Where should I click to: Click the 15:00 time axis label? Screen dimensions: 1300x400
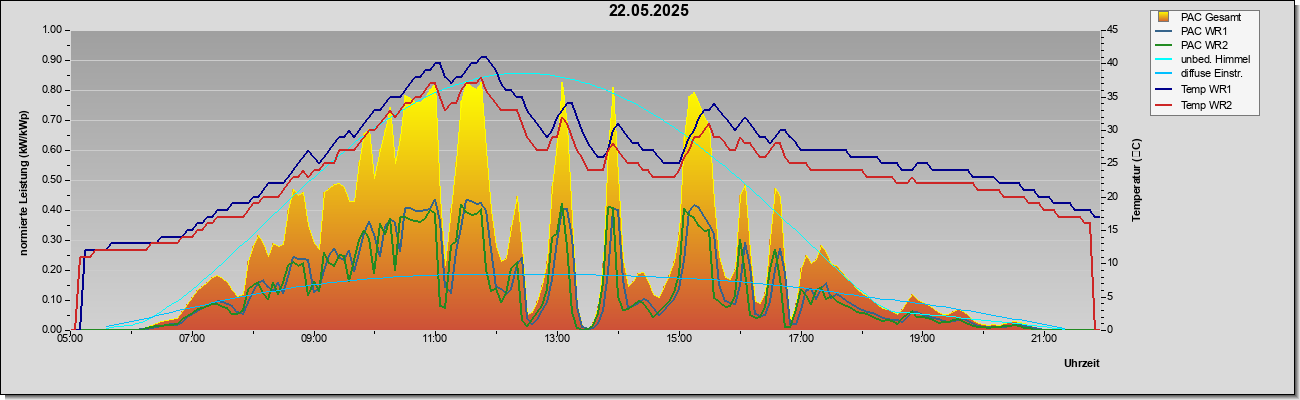678,339
